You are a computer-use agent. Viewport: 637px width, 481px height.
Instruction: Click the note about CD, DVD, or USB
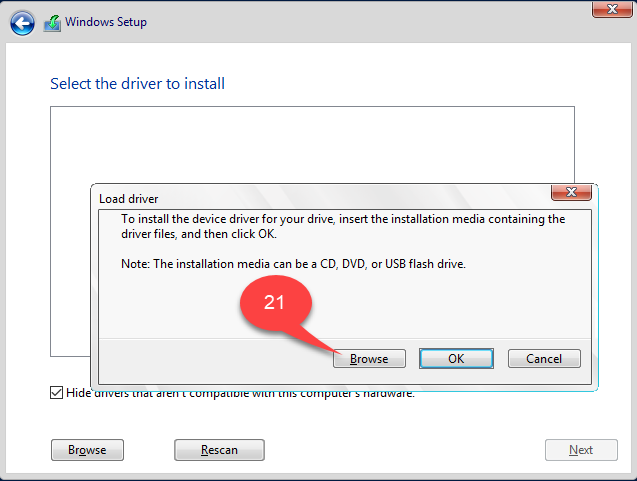click(293, 264)
